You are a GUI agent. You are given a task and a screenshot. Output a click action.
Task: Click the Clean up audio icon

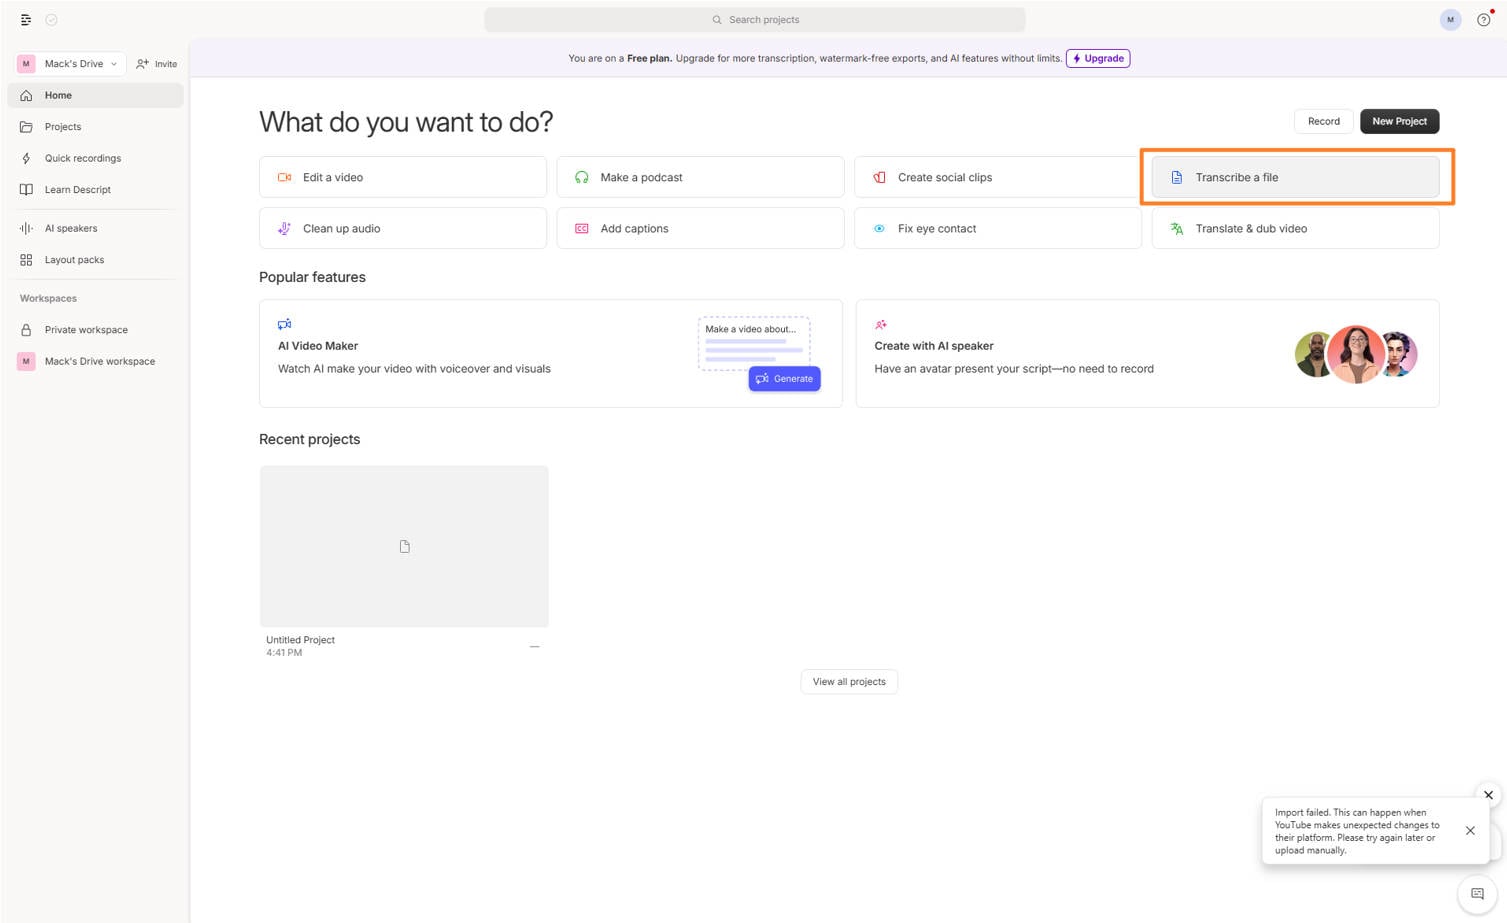pyautogui.click(x=284, y=228)
